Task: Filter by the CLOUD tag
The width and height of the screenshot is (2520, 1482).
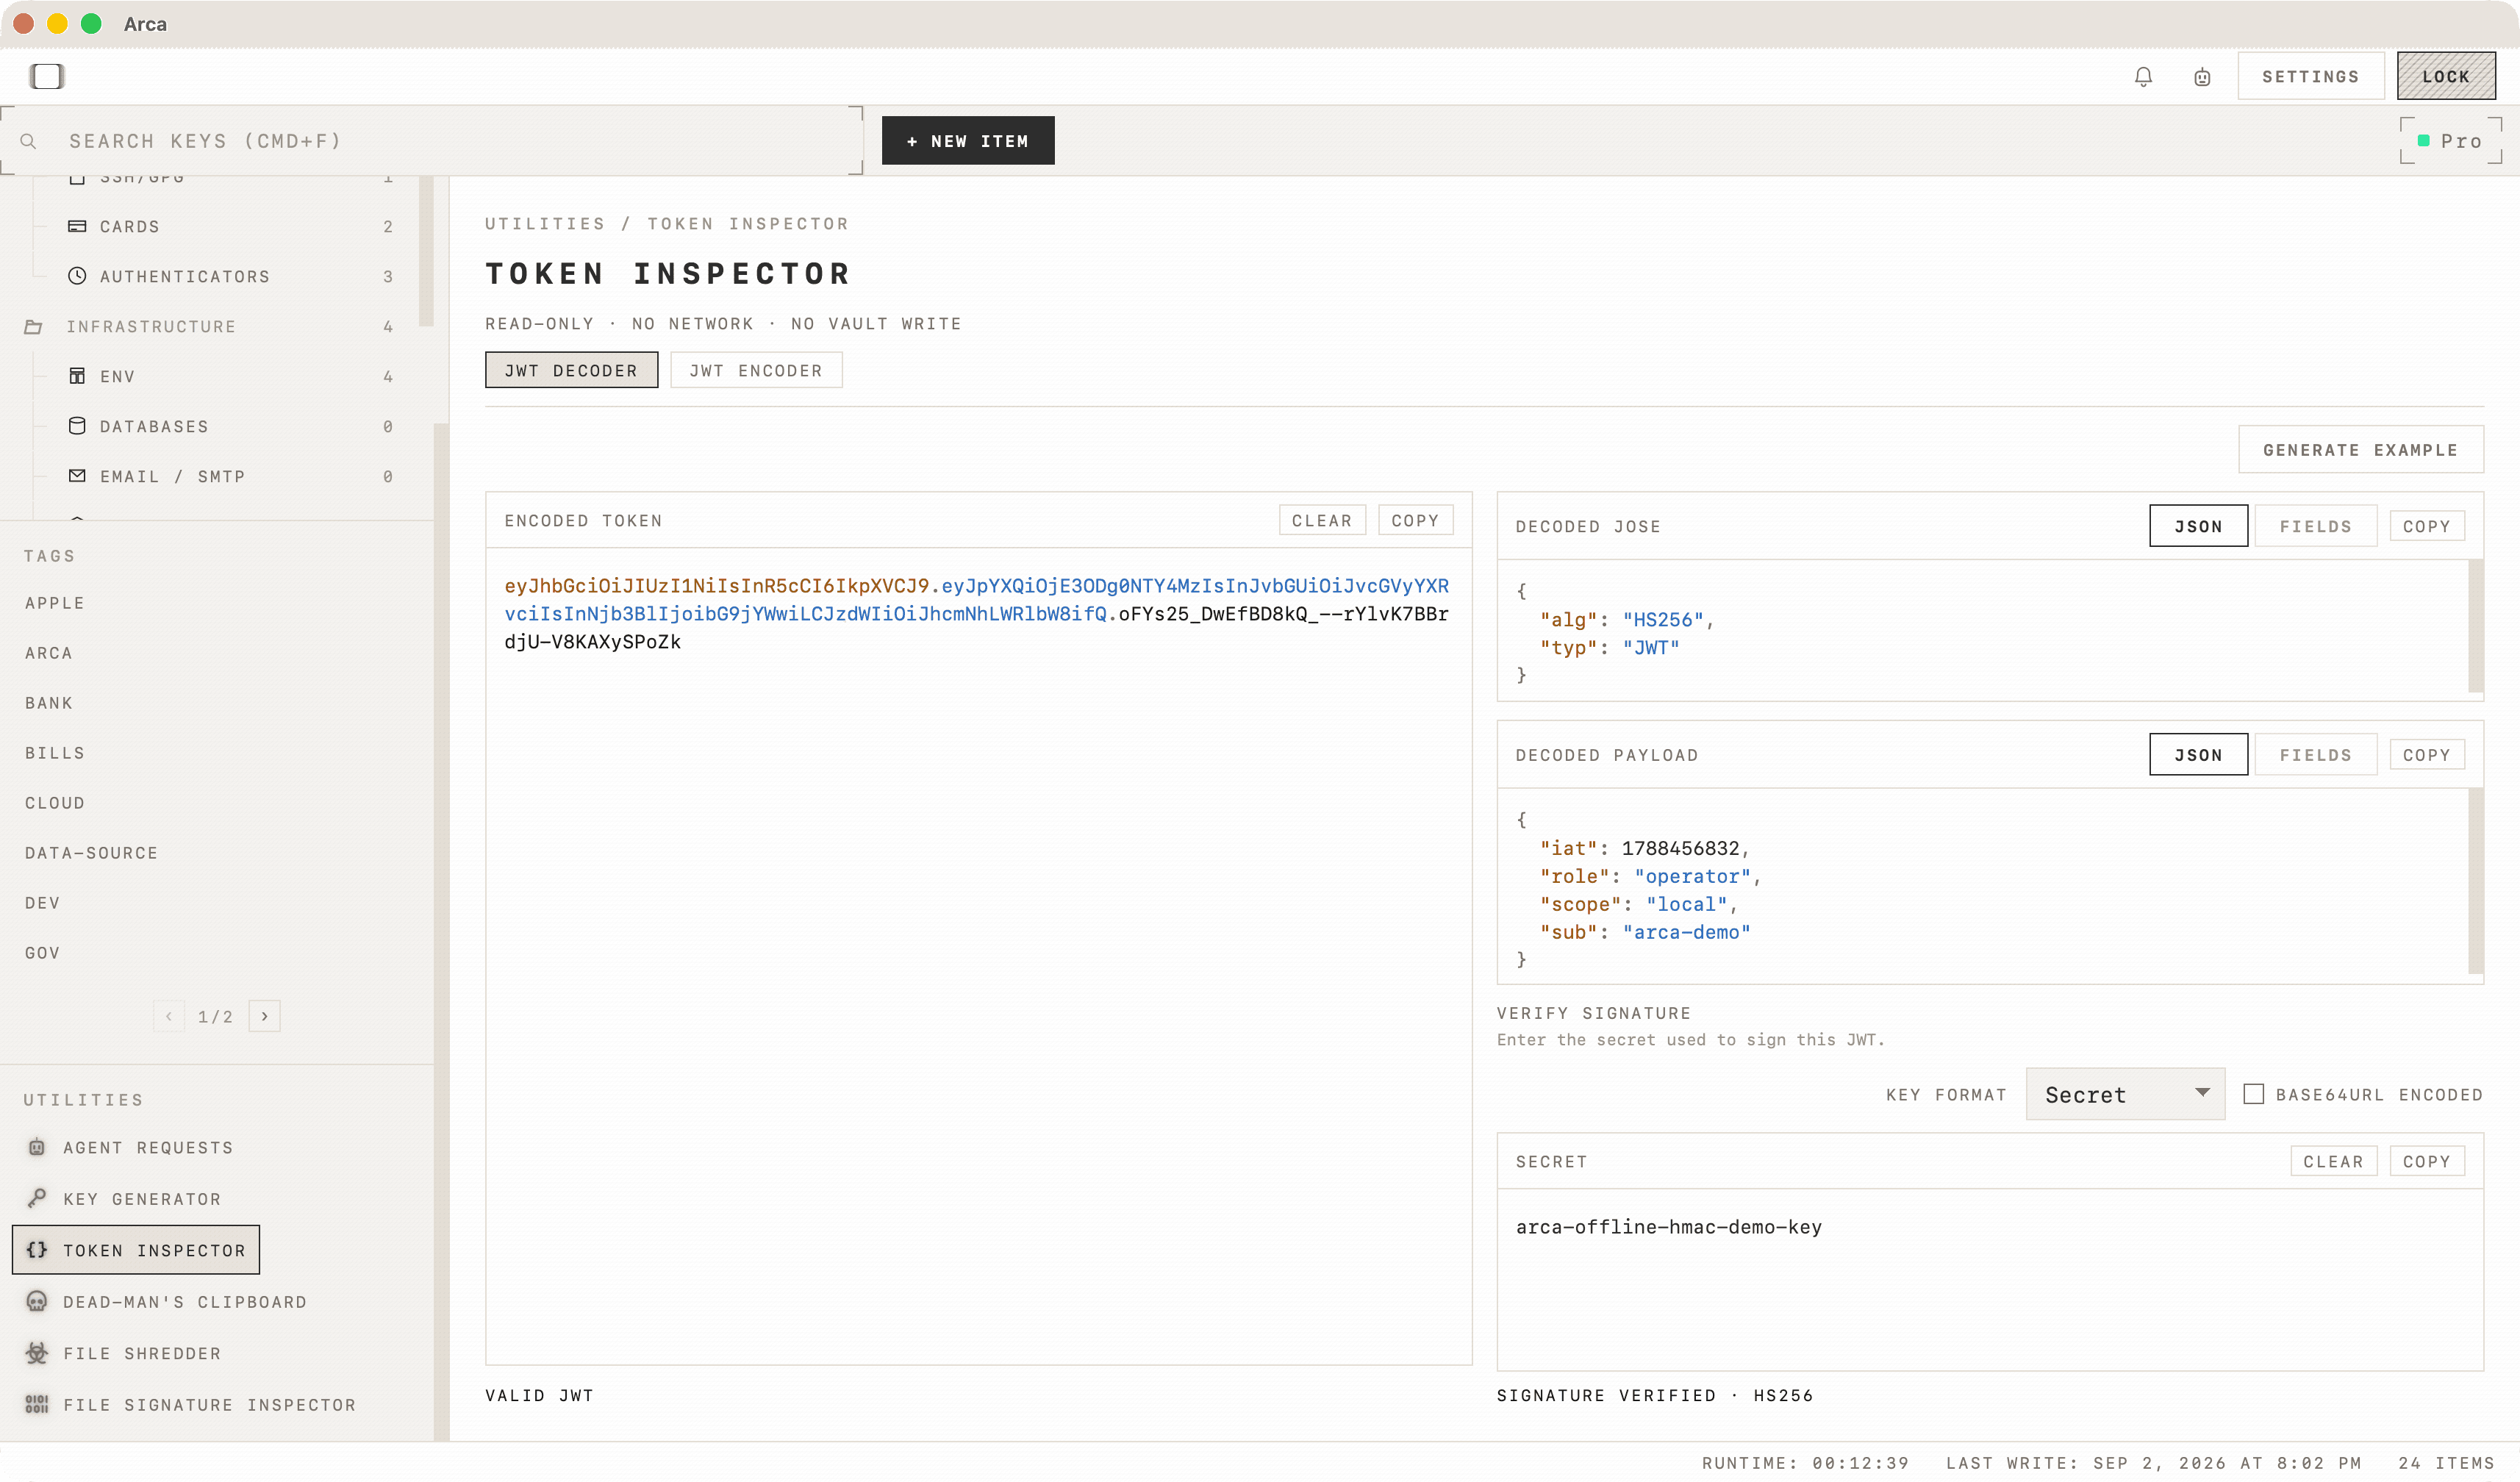Action: click(x=55, y=803)
